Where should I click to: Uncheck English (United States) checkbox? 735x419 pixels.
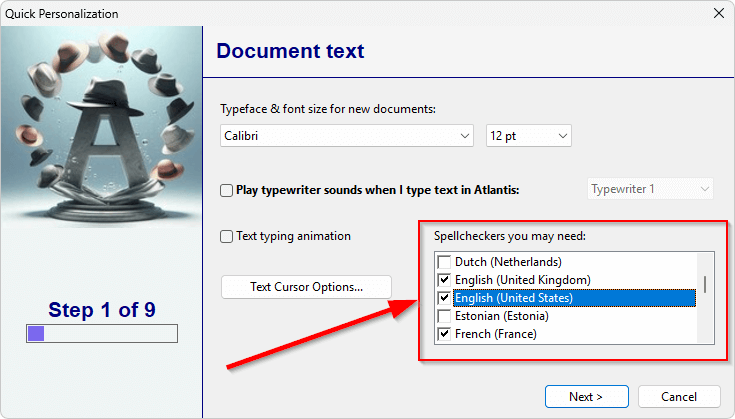pyautogui.click(x=444, y=298)
